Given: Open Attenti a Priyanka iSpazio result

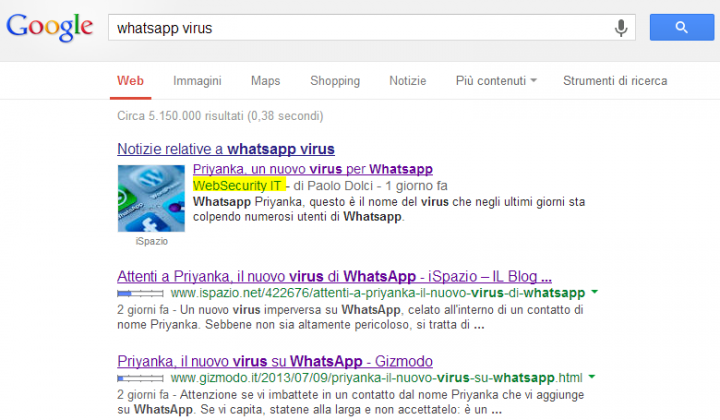Looking at the screenshot, I should pos(334,276).
